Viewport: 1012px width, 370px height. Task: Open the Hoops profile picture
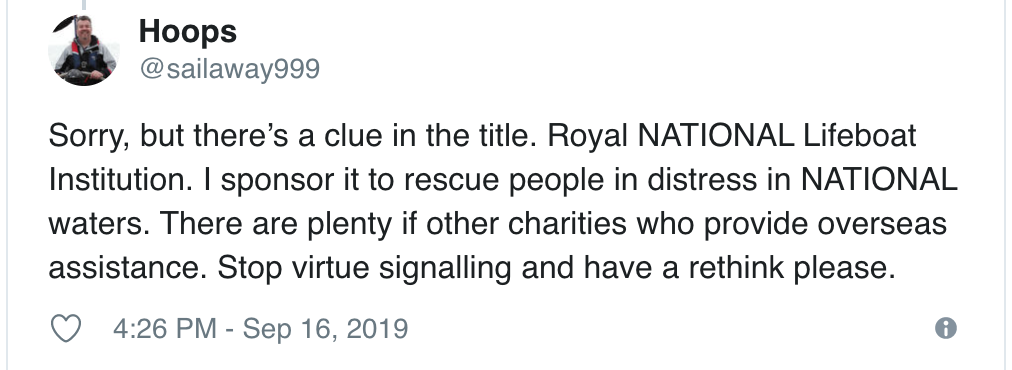click(84, 50)
